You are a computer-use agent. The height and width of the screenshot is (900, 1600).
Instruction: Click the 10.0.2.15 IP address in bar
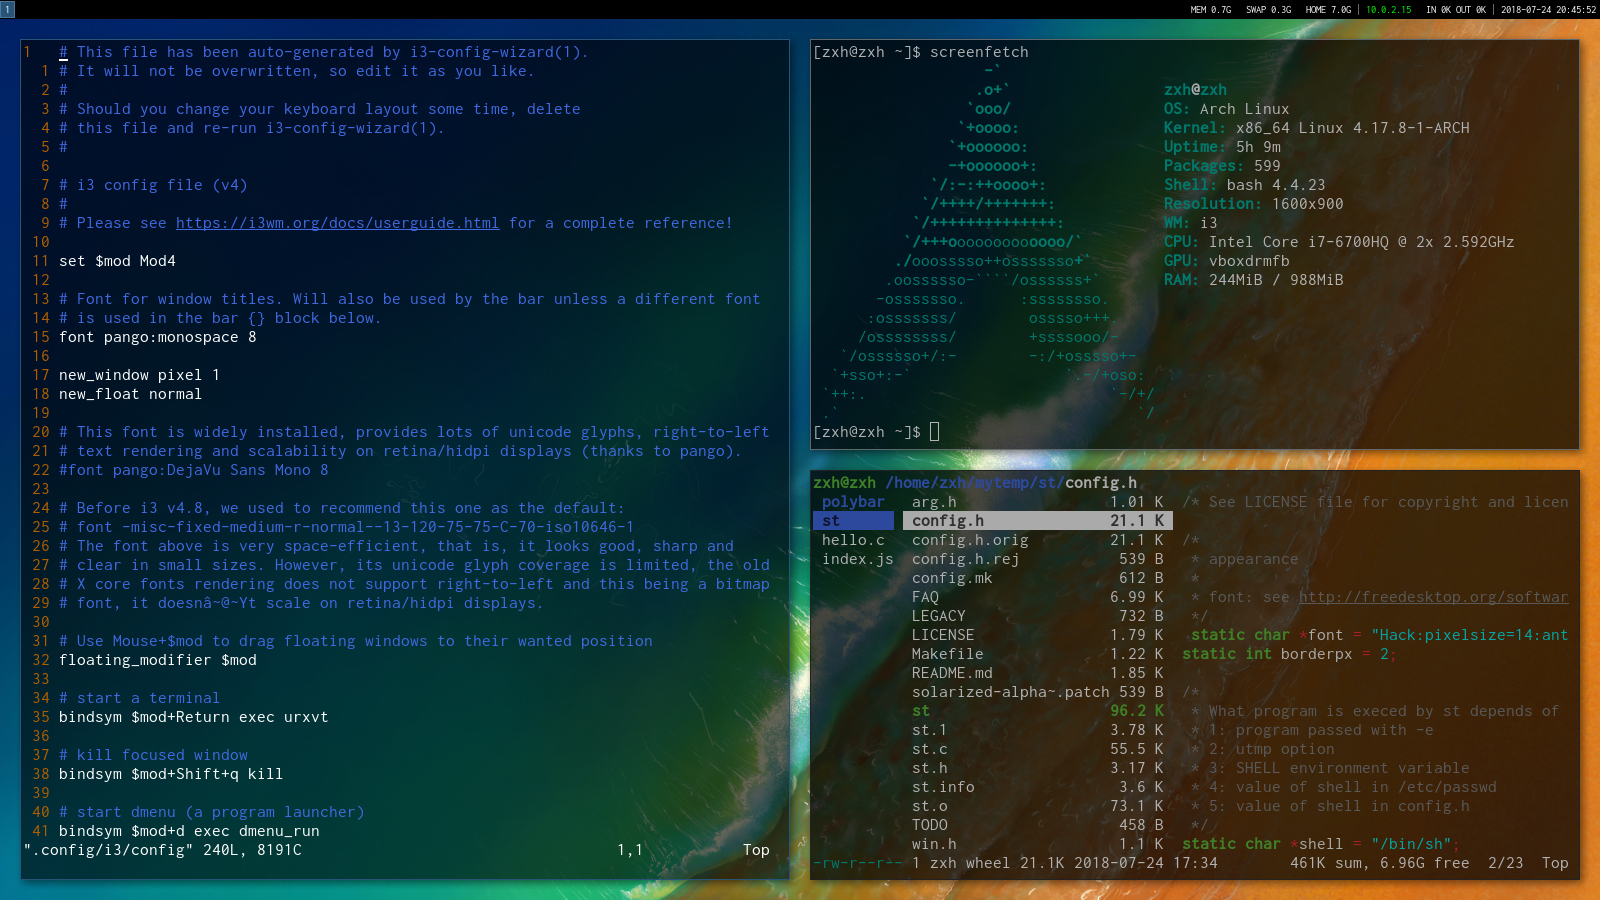(1389, 10)
